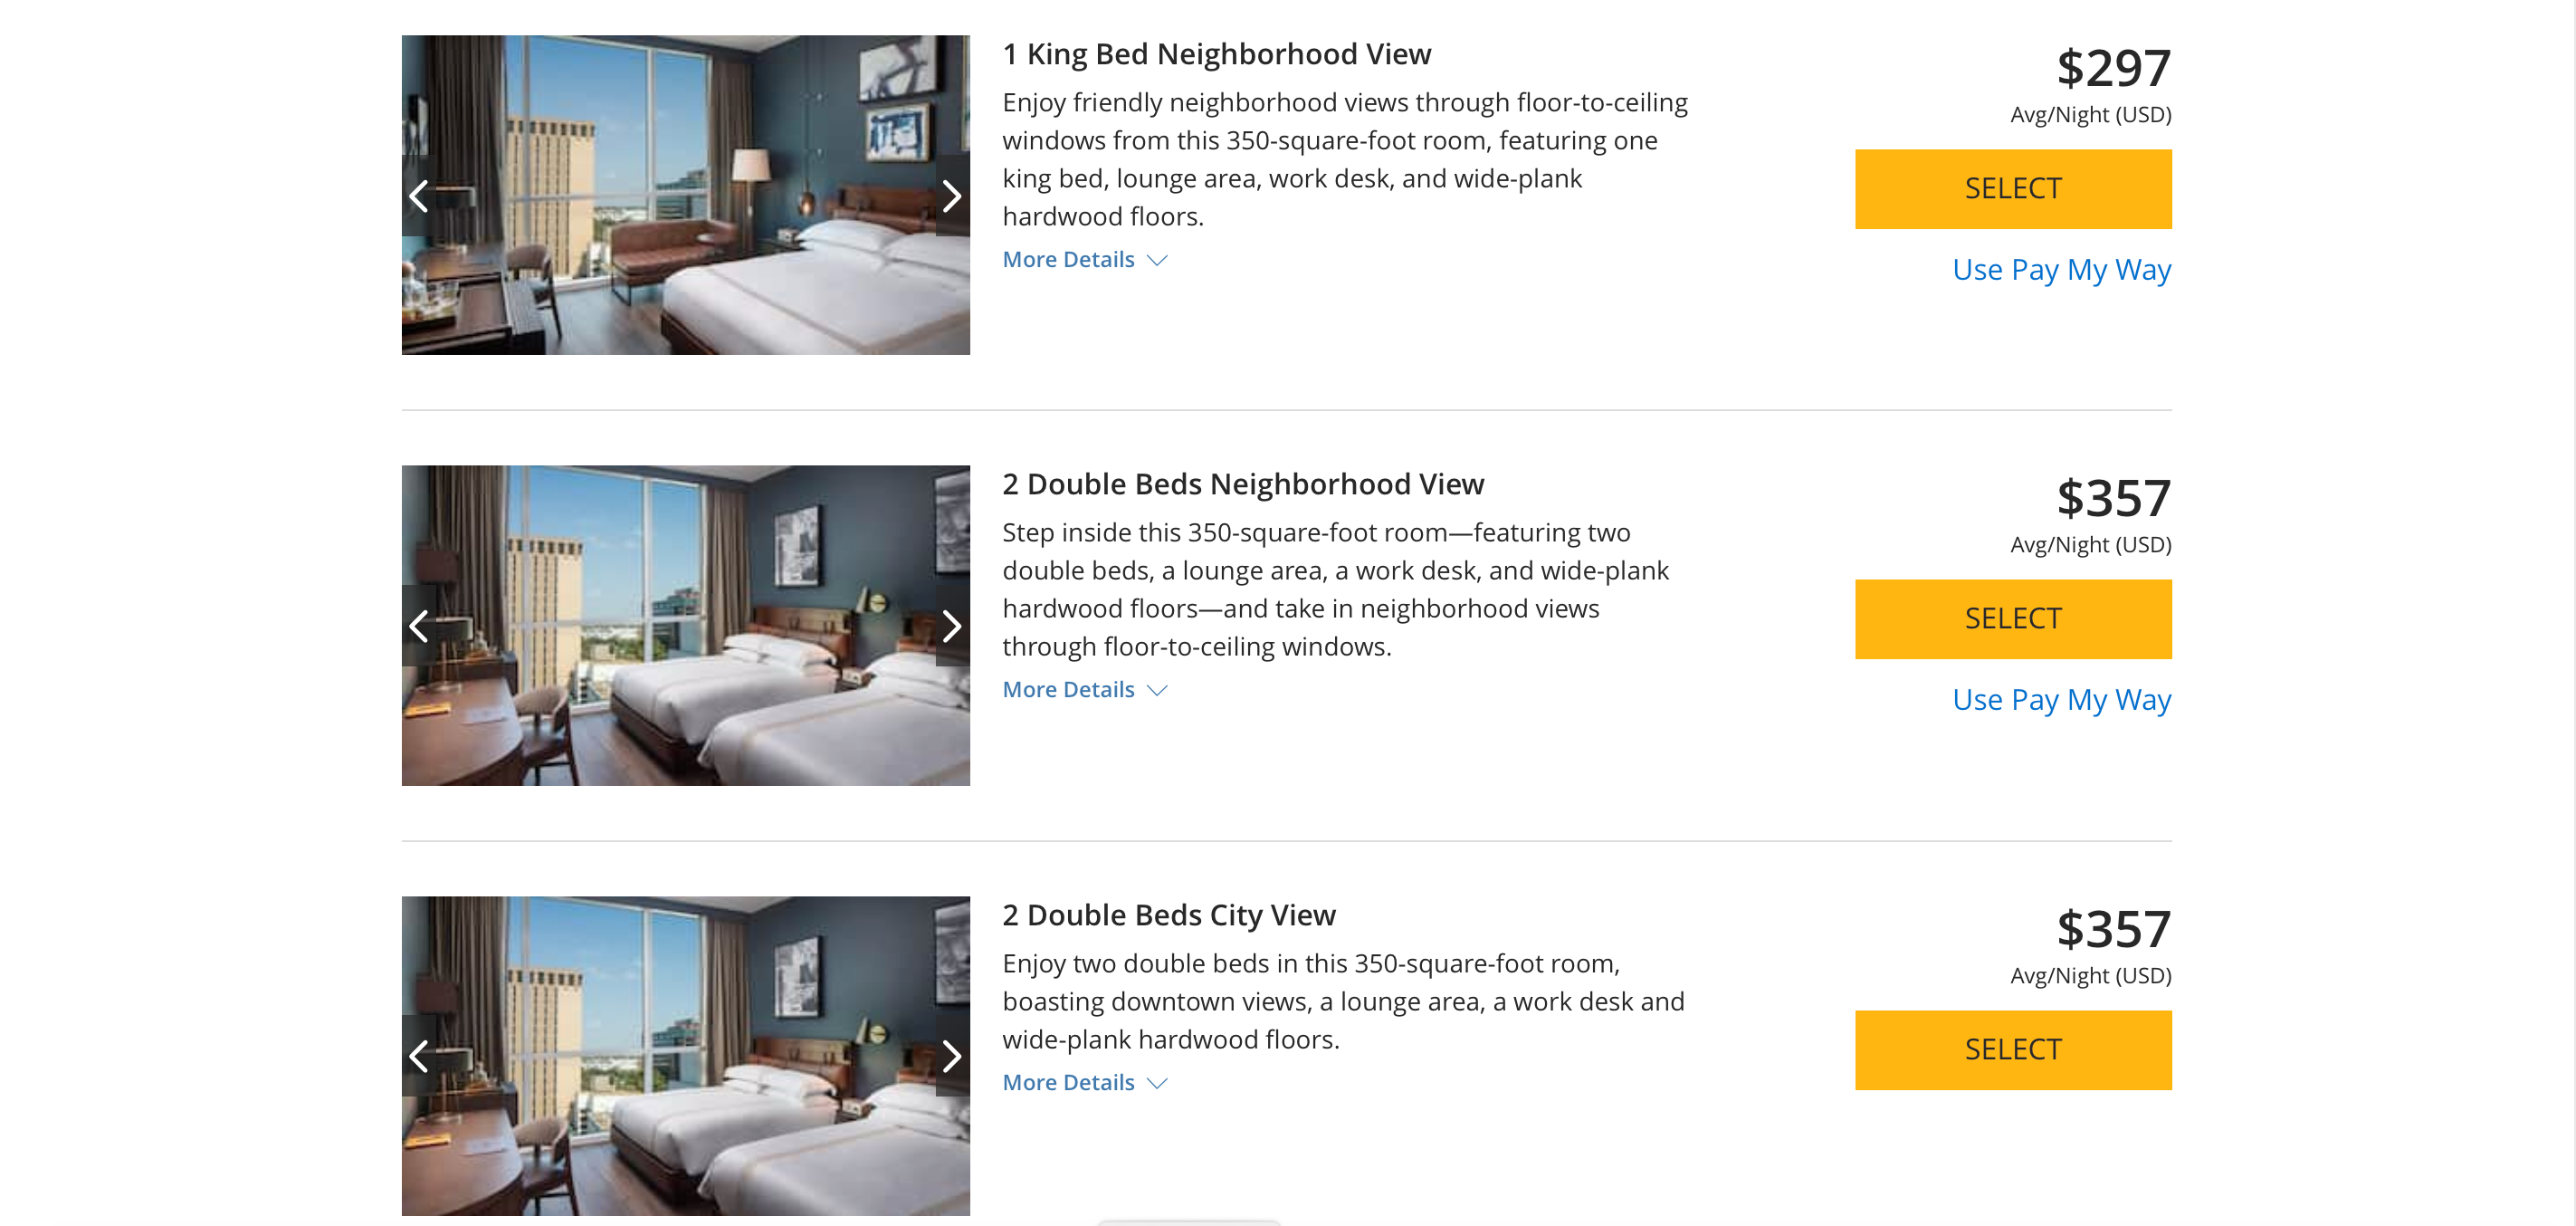
Task: Previous photo for Double Beds Neighborhood View
Action: [x=419, y=626]
